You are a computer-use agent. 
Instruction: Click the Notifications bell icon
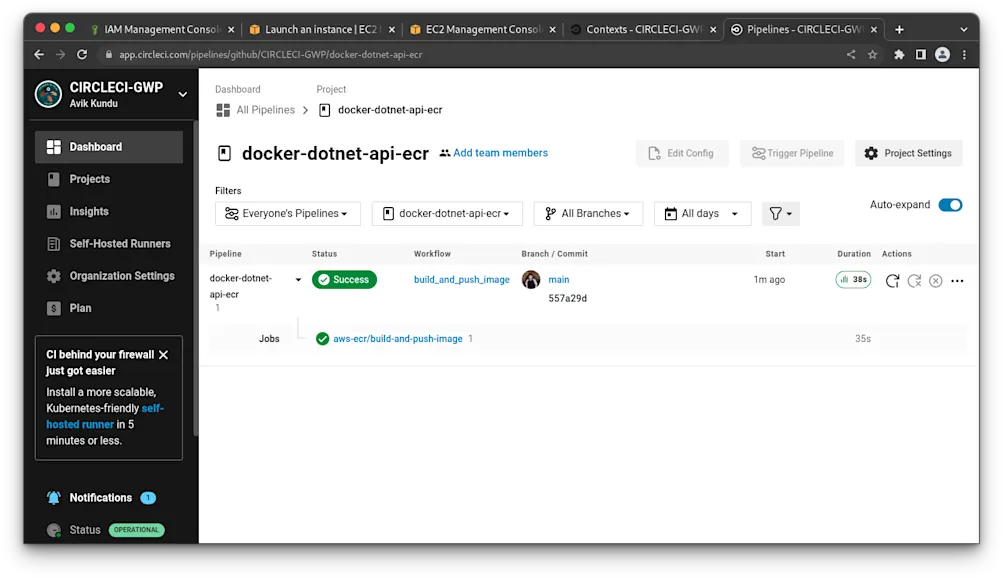click(x=54, y=498)
